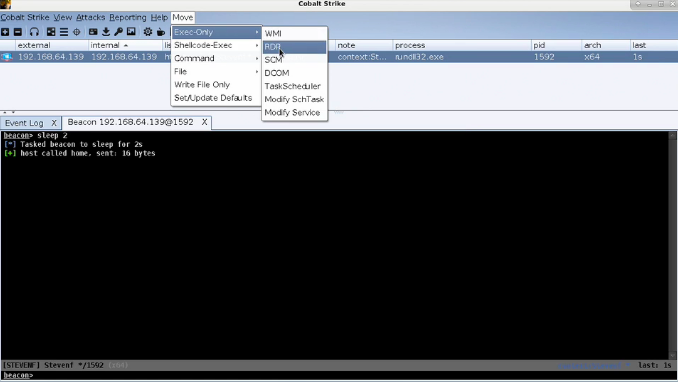
Task: Select WMI from Exec-Only submenu
Action: 294,33
